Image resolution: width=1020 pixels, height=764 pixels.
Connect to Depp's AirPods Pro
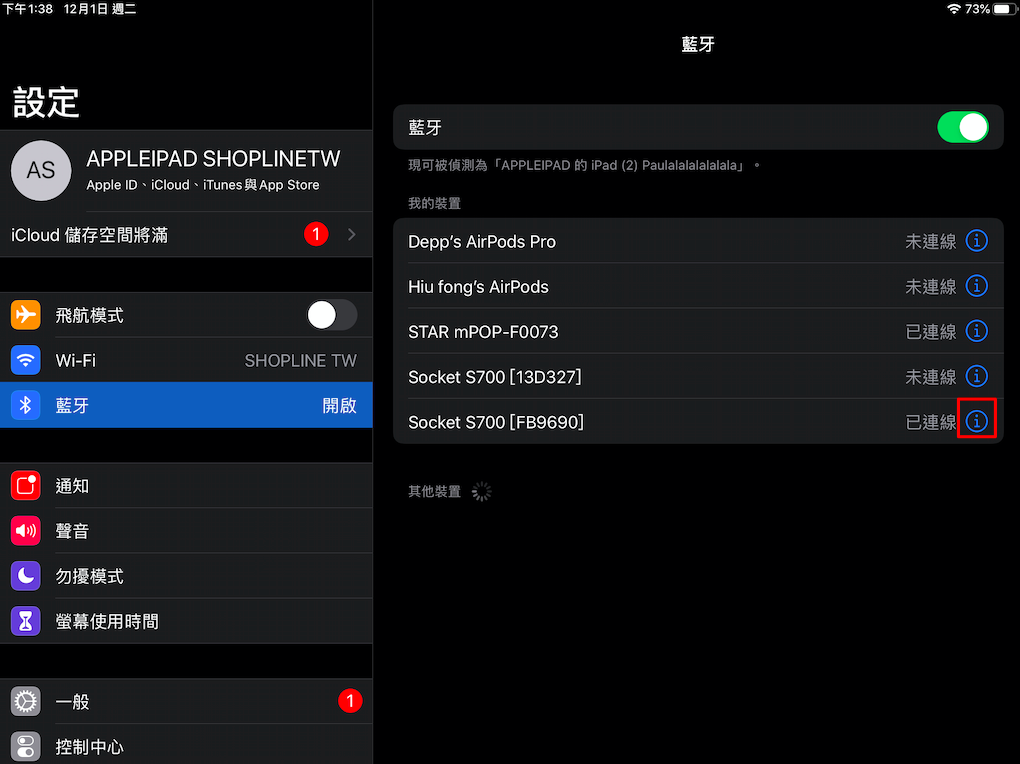point(698,241)
